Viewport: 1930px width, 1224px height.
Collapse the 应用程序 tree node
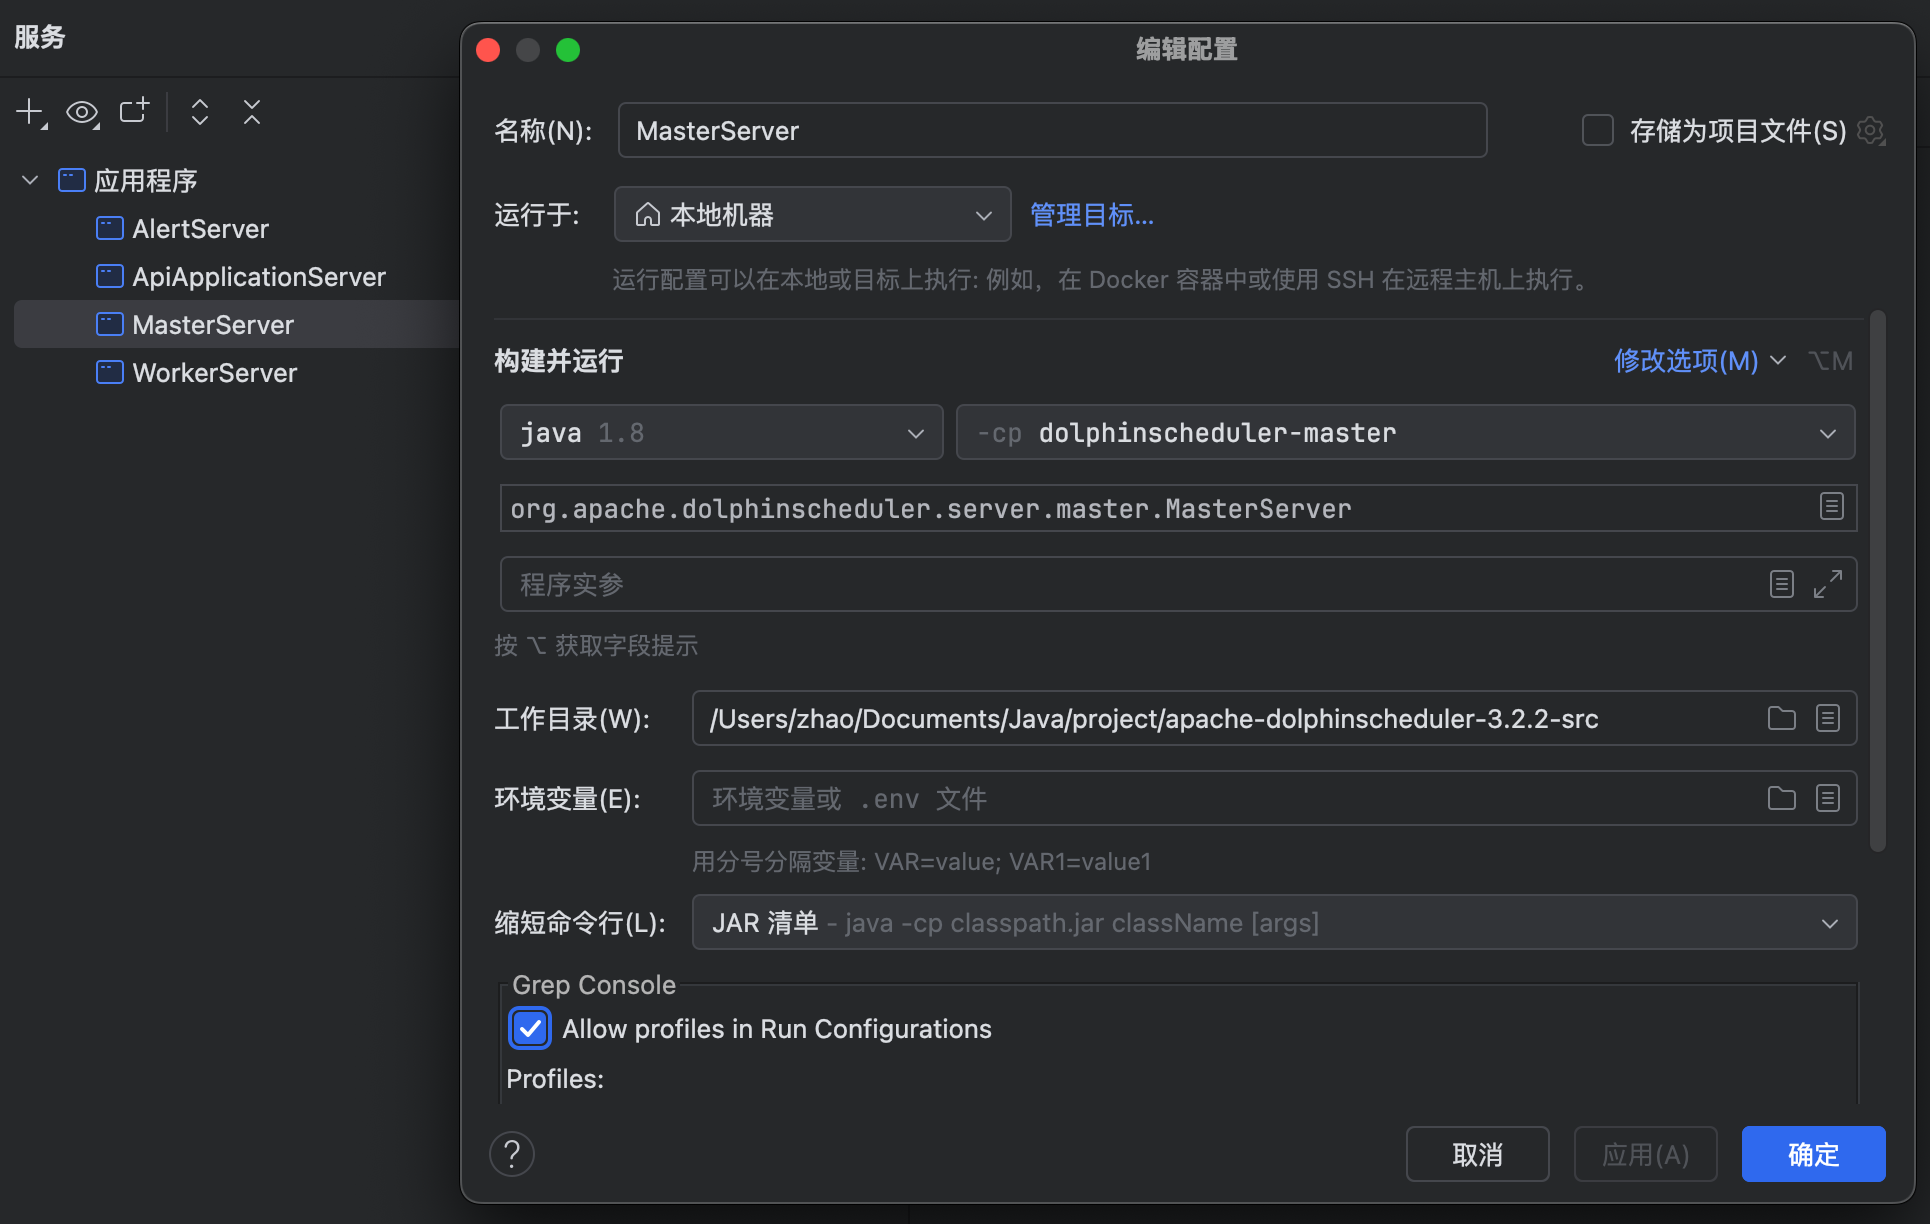click(x=30, y=180)
